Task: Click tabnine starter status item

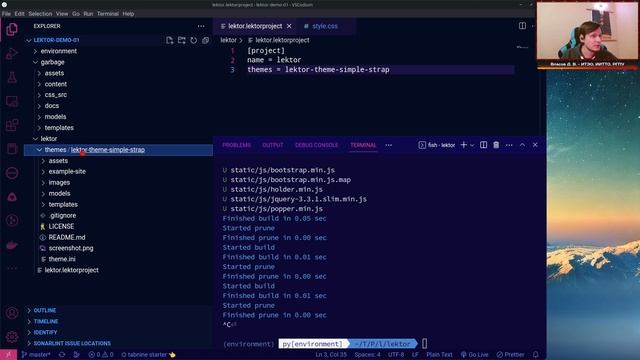Action: [x=148, y=355]
